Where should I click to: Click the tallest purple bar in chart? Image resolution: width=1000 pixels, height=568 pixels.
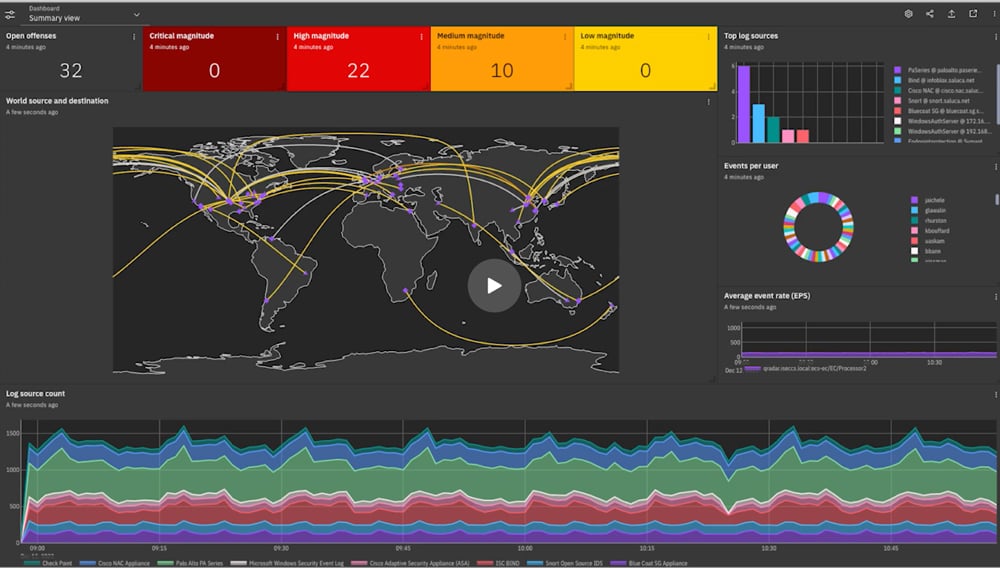pyautogui.click(x=743, y=104)
